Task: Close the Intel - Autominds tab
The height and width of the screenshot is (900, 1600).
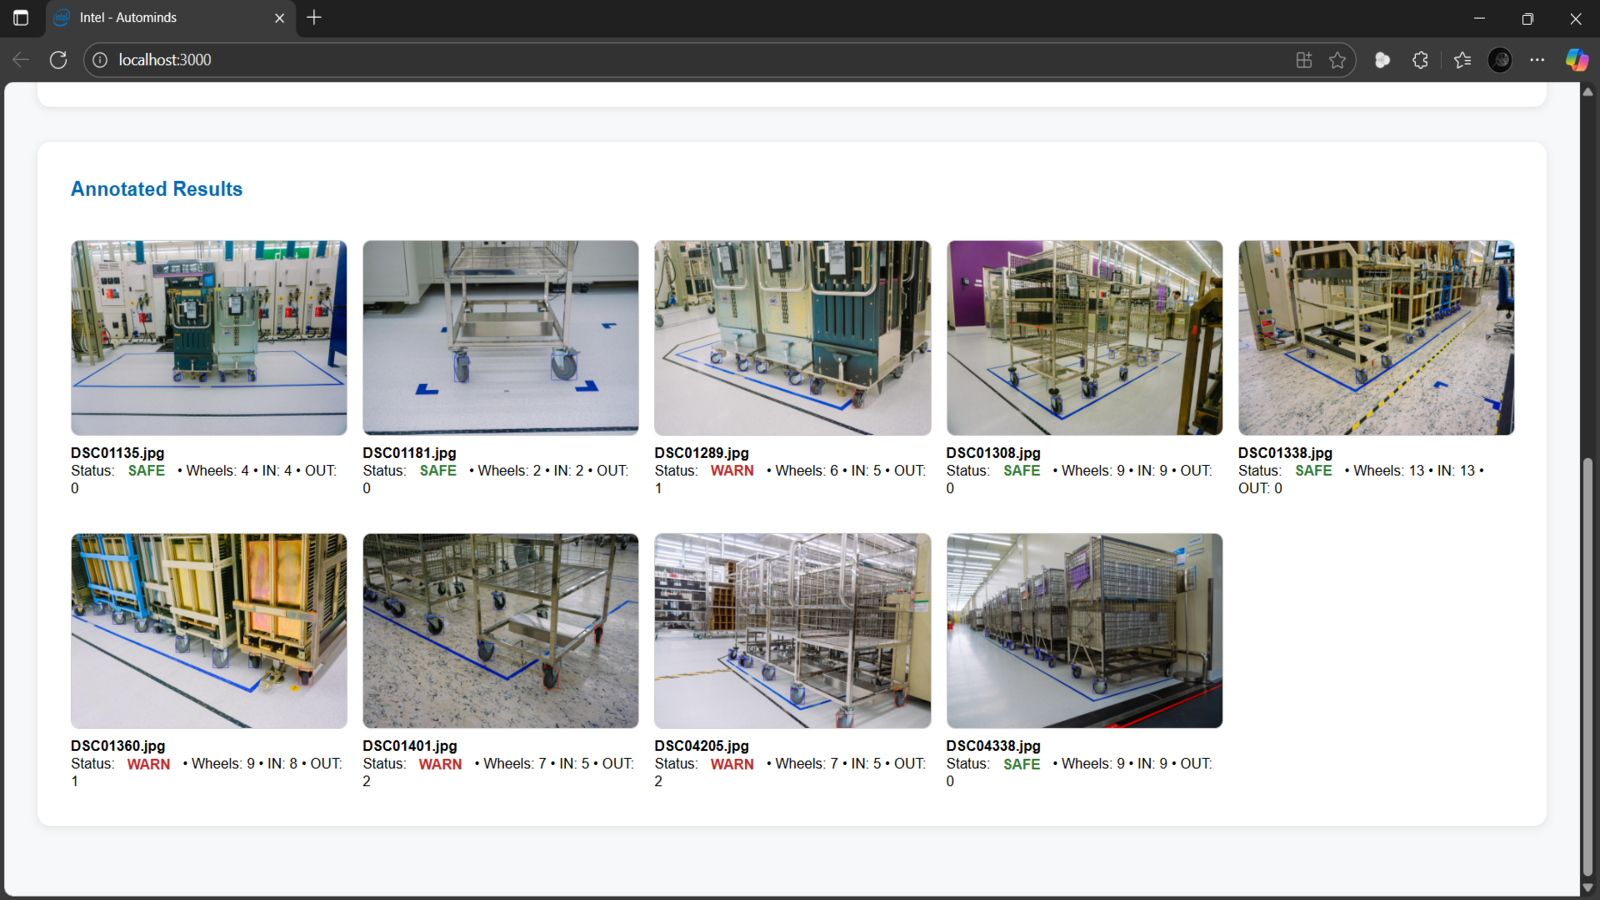Action: (x=279, y=18)
